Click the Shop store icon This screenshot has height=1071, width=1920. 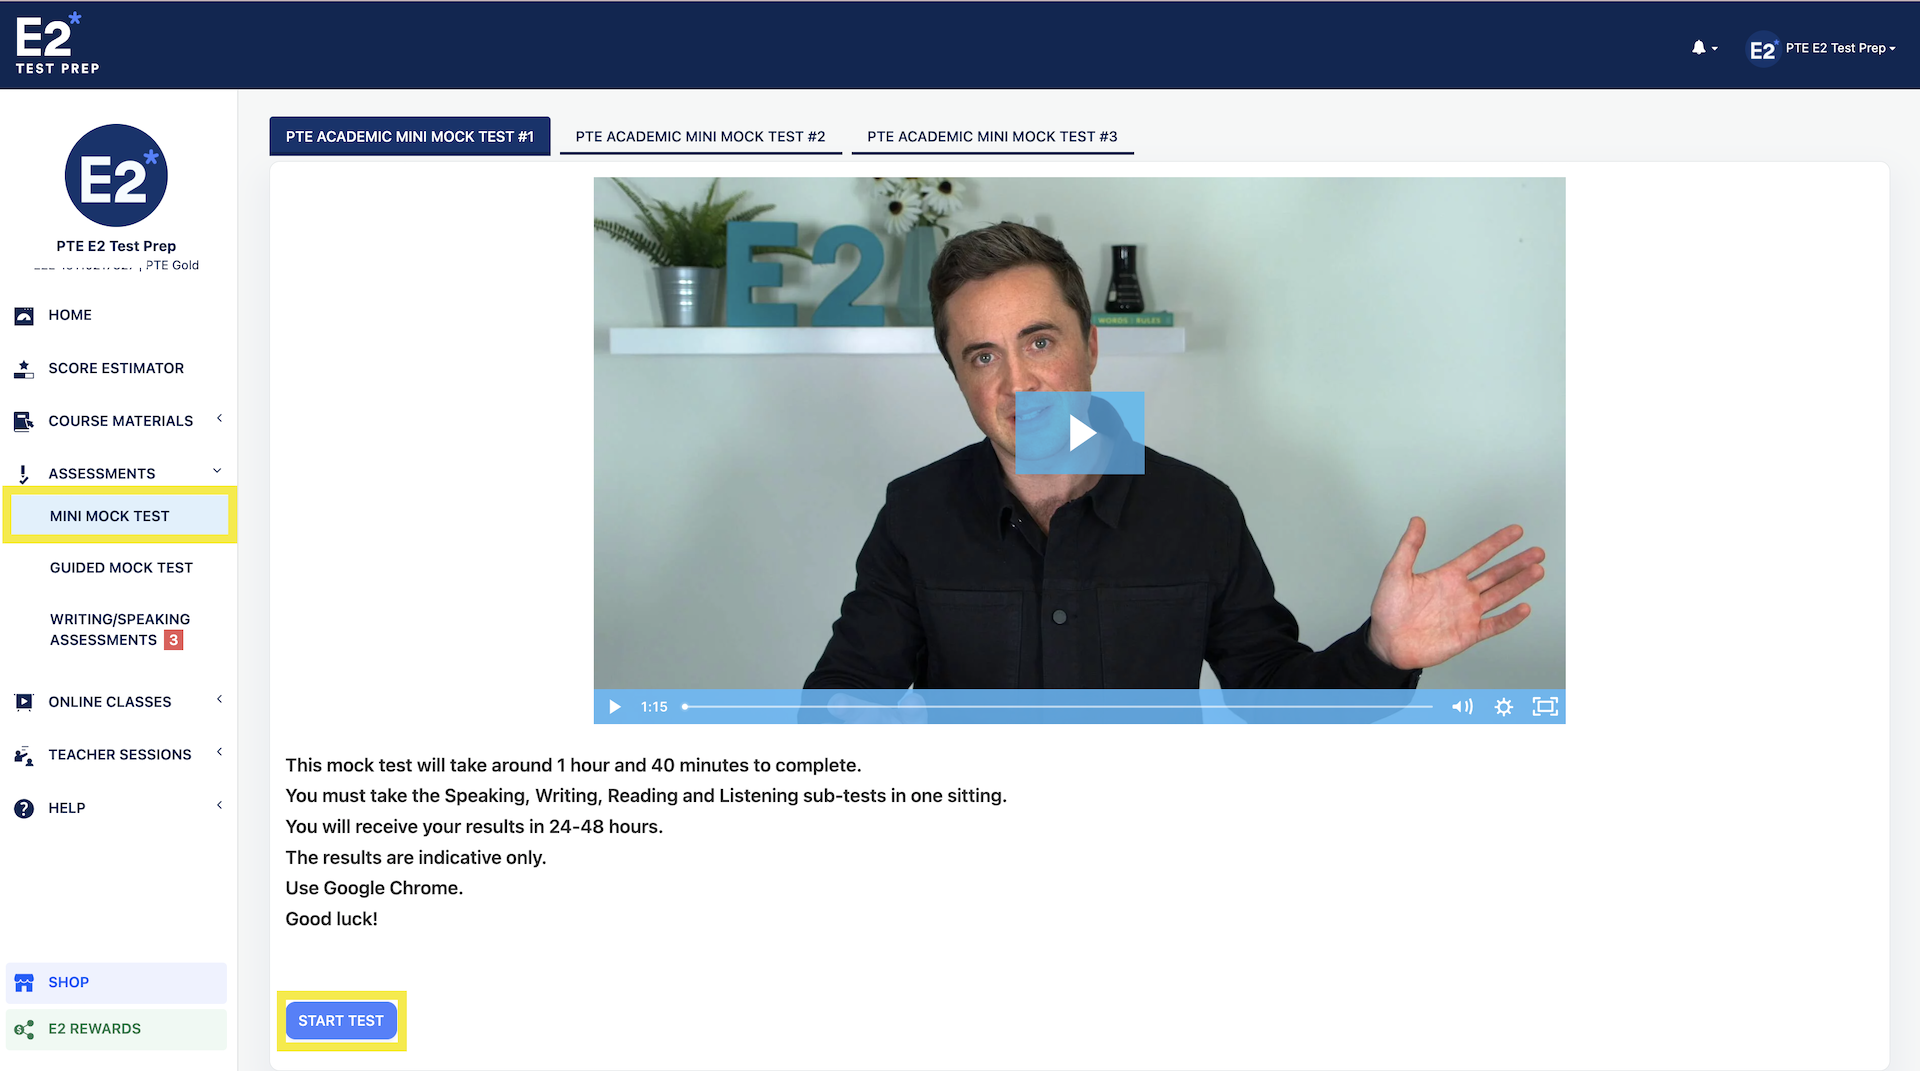coord(24,983)
